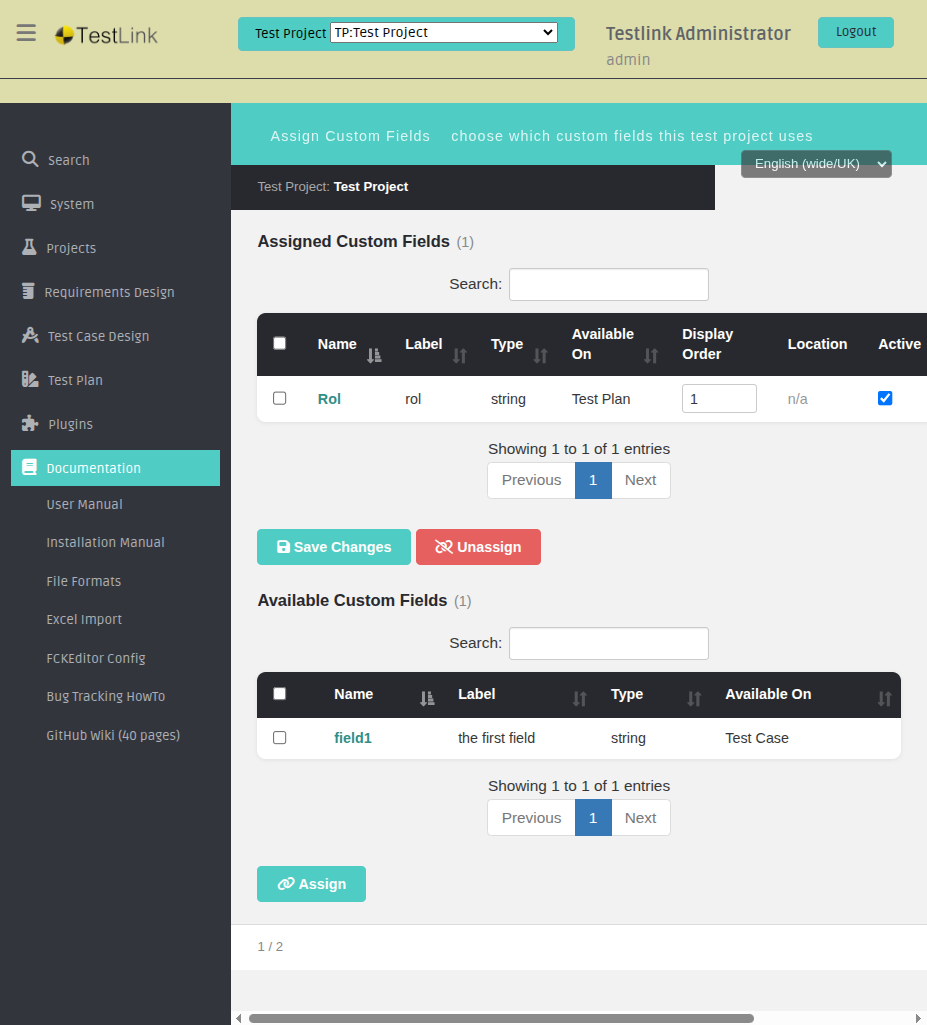Open the Installation Manual link
The image size is (927, 1025).
(x=105, y=543)
